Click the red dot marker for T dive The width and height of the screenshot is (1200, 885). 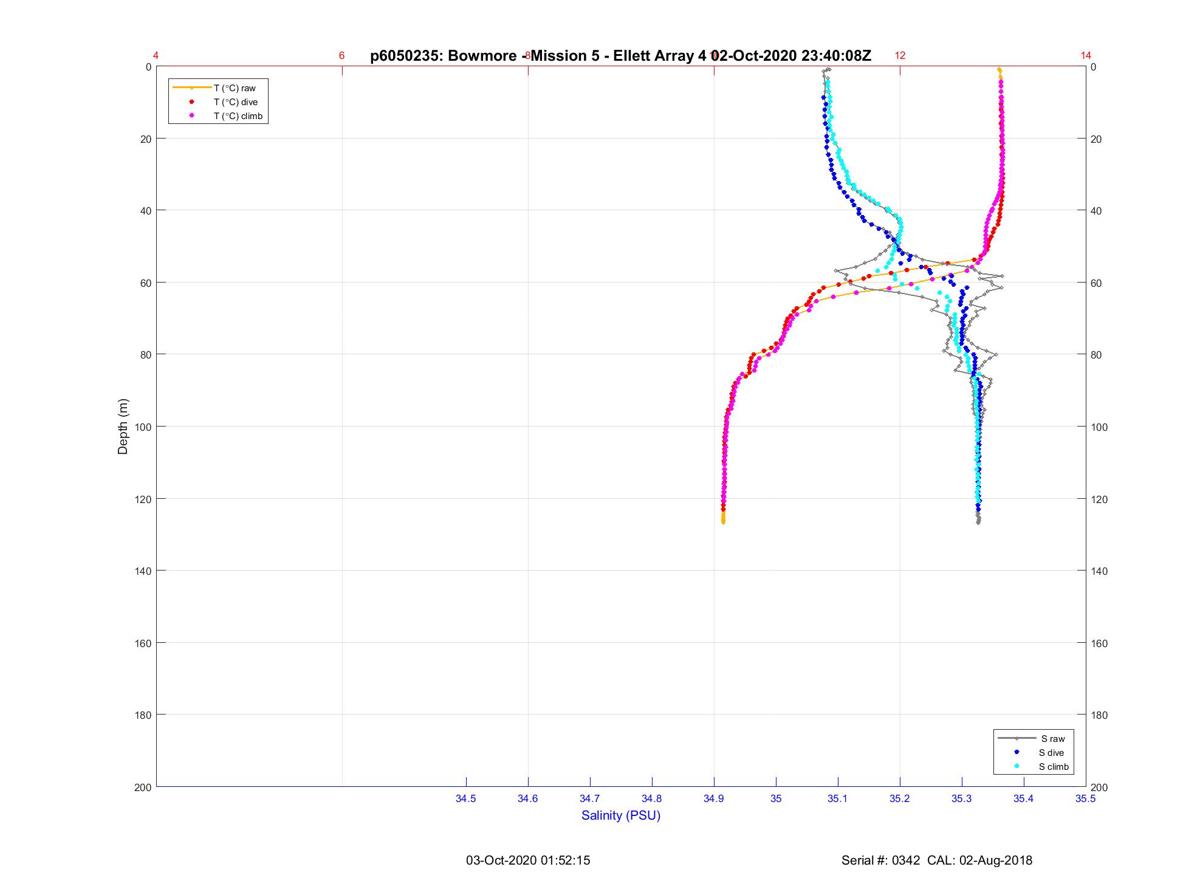[x=191, y=102]
